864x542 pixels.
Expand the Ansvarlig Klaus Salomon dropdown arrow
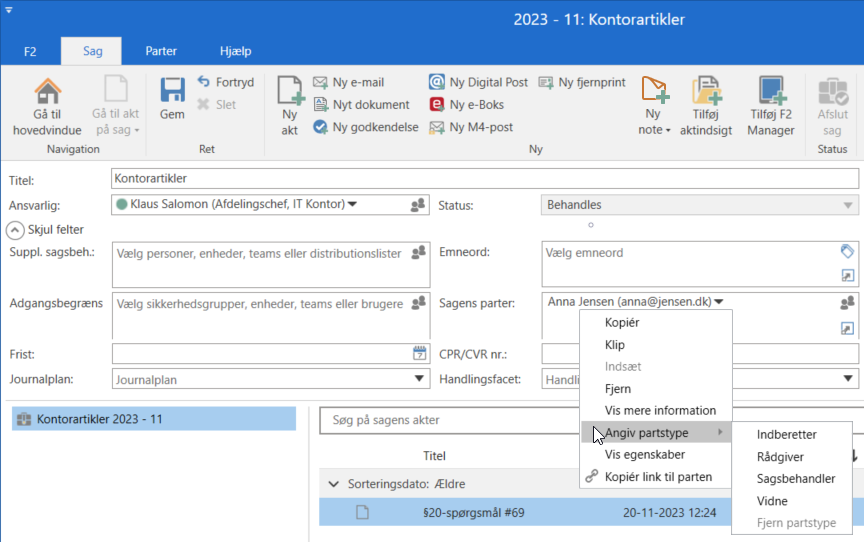click(353, 205)
